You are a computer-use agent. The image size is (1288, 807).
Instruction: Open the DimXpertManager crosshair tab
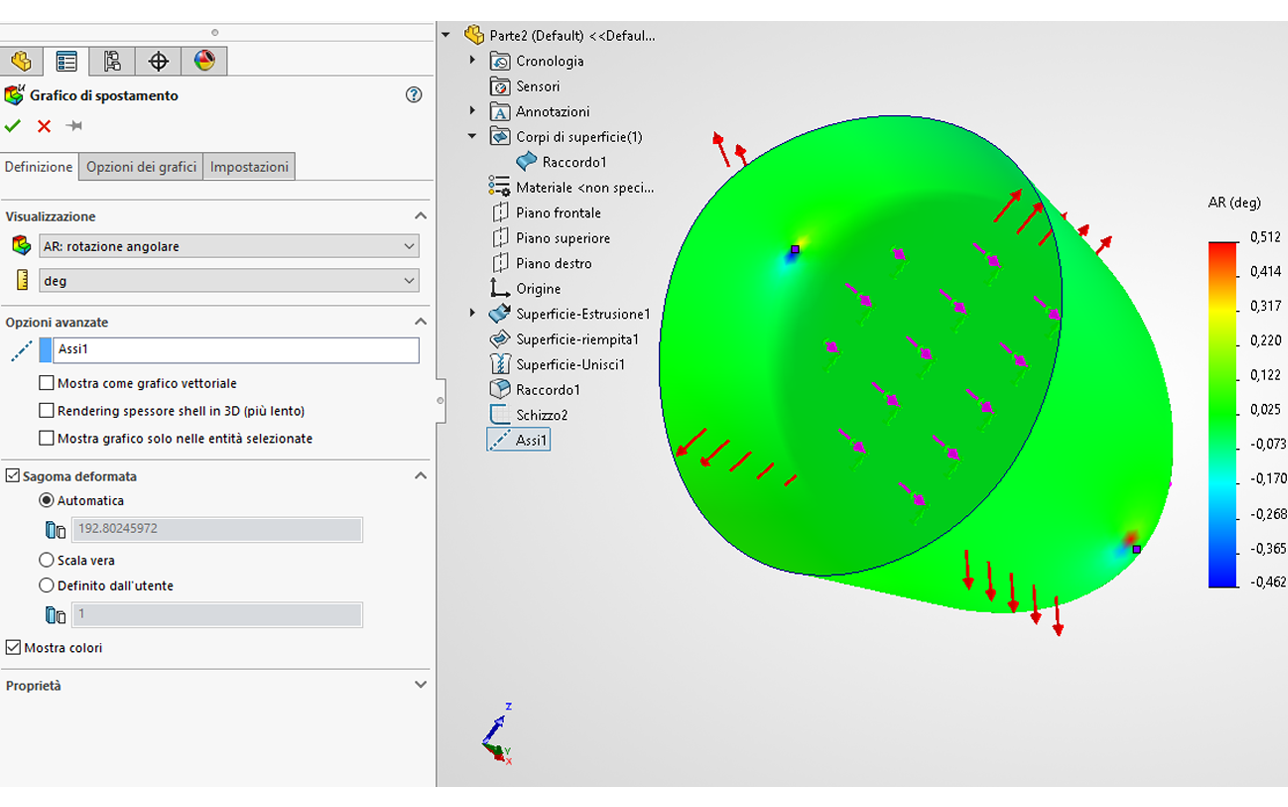(x=158, y=61)
